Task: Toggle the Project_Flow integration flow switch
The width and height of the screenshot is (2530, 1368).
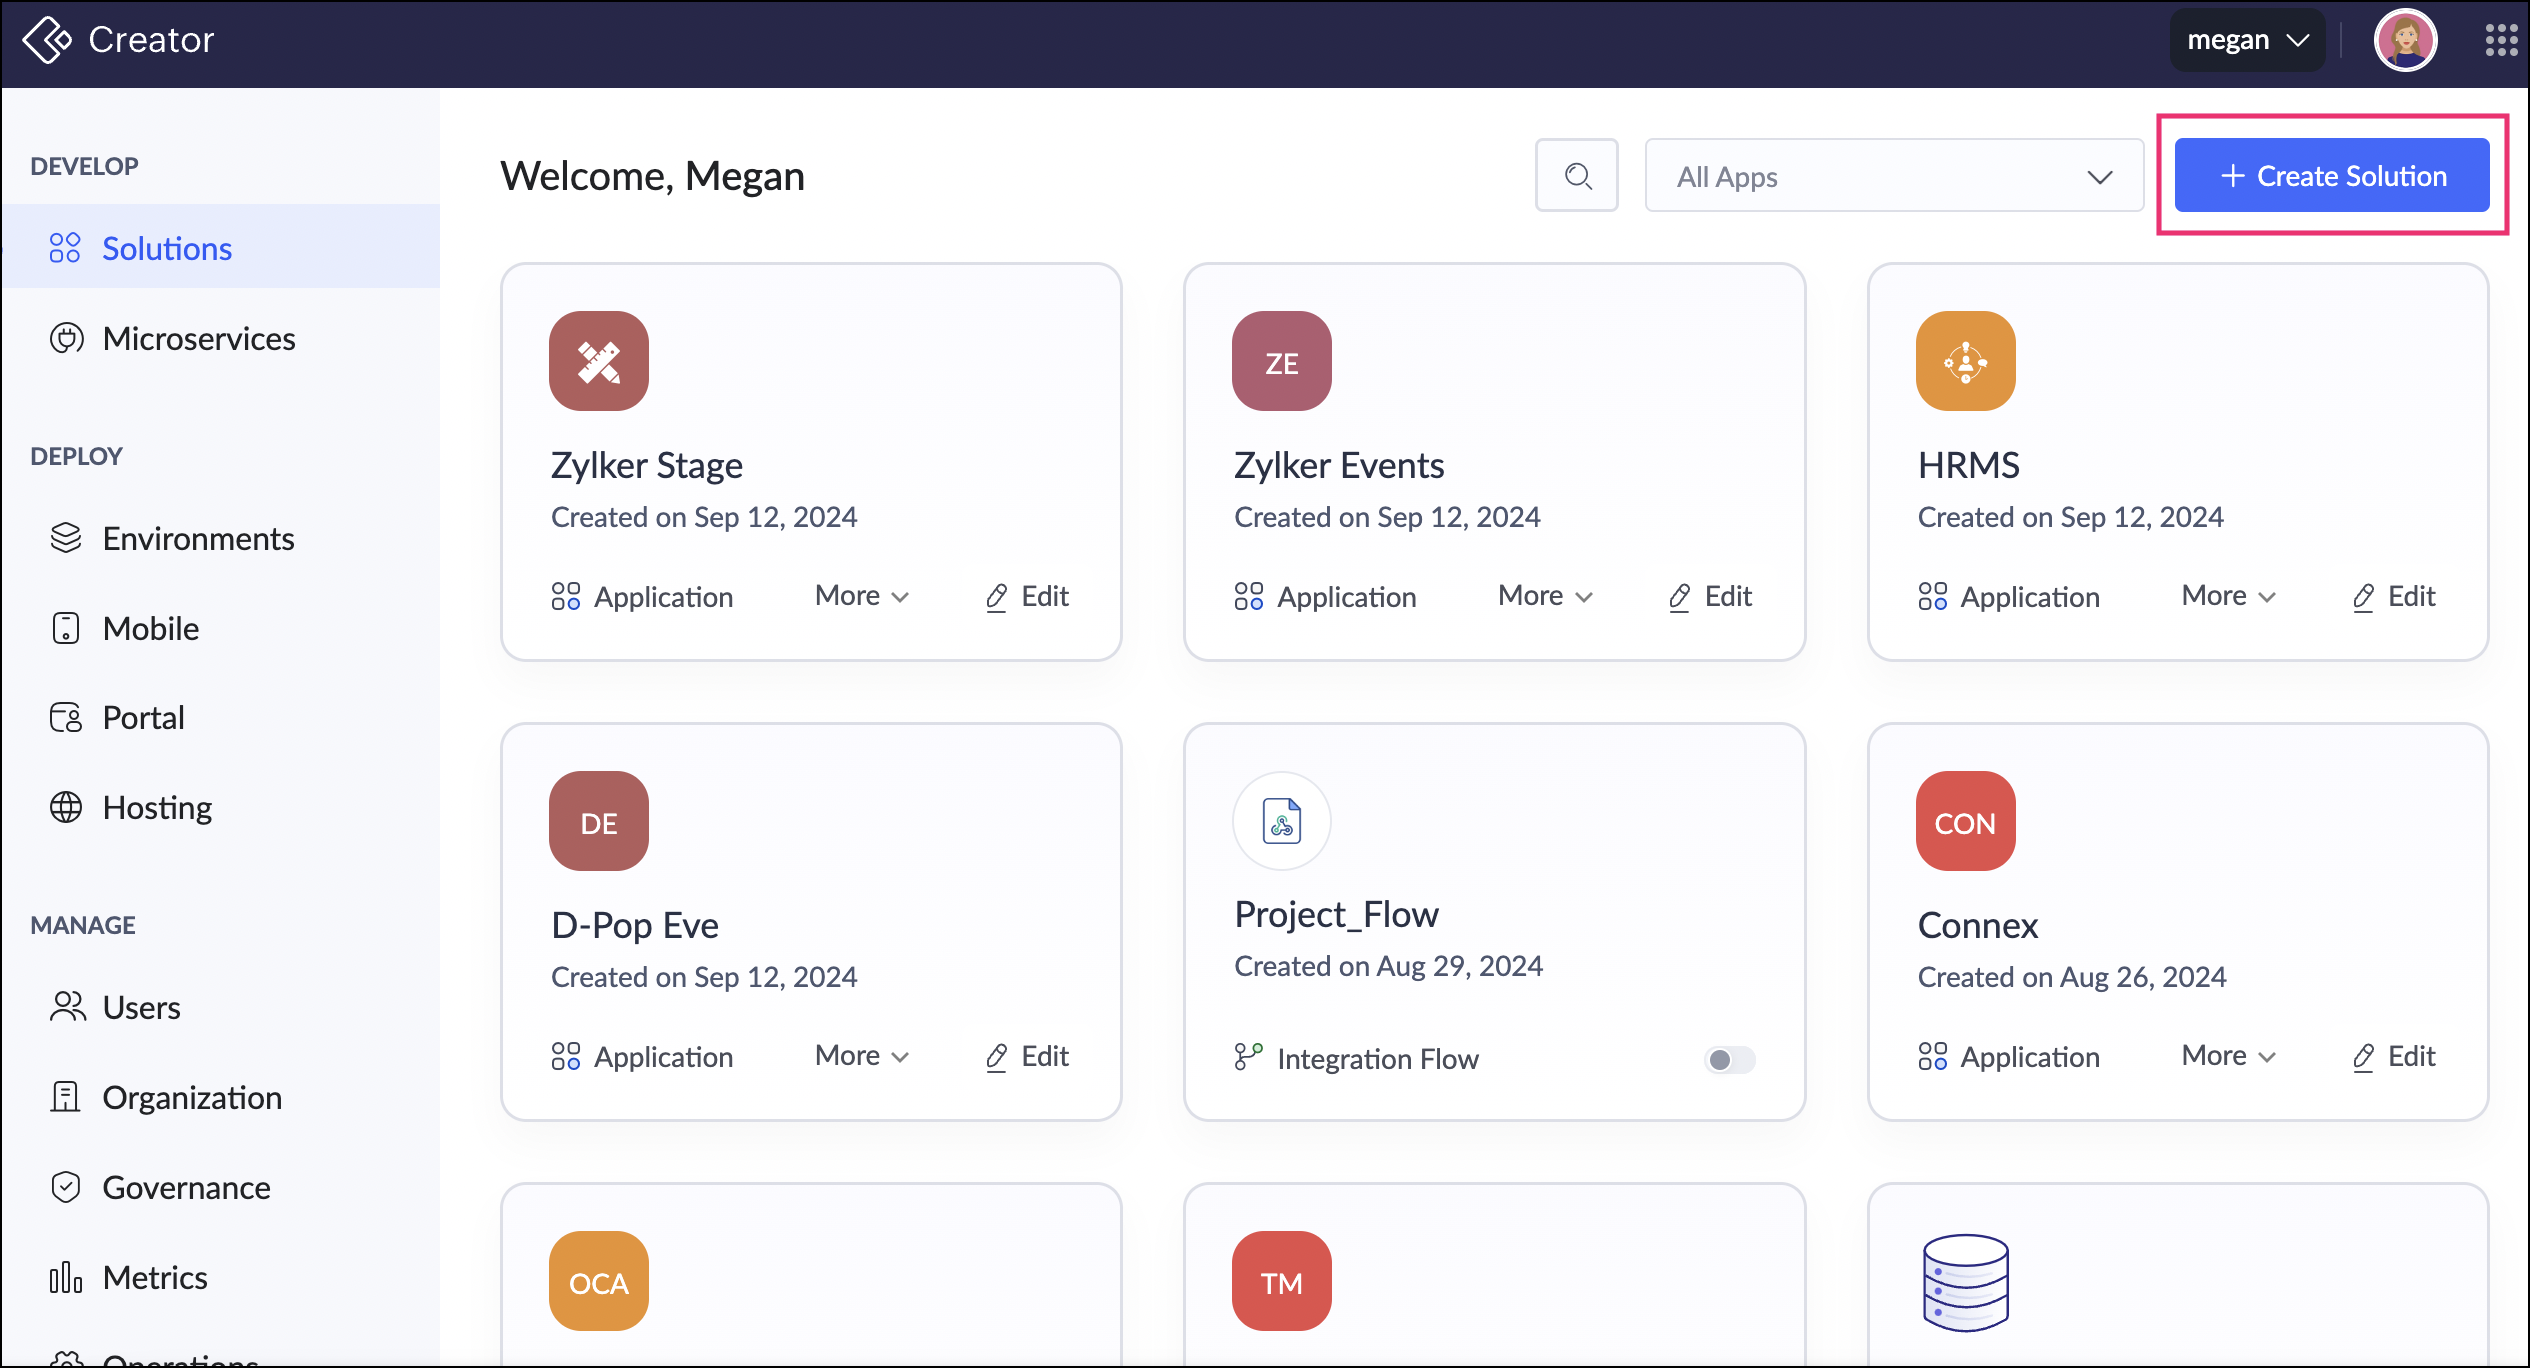Action: [x=1729, y=1059]
